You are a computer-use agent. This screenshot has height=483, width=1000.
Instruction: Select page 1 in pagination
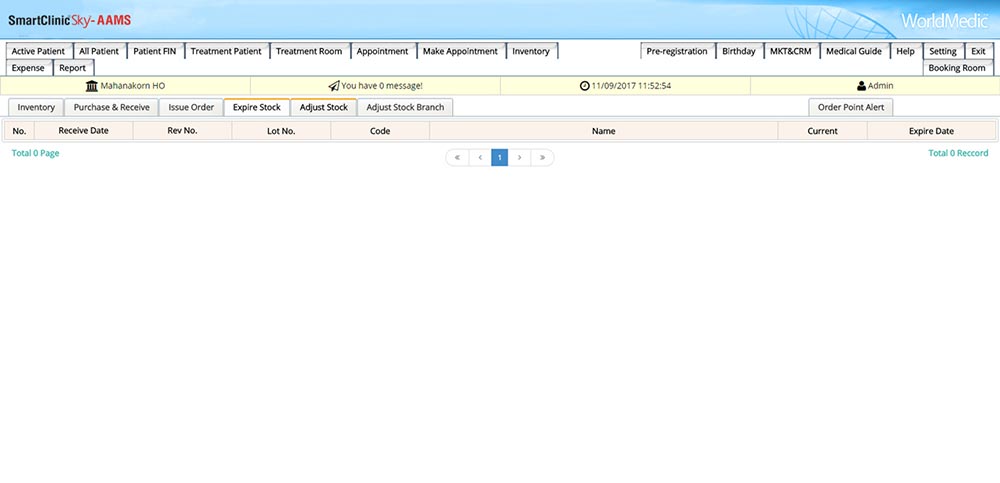pos(499,157)
